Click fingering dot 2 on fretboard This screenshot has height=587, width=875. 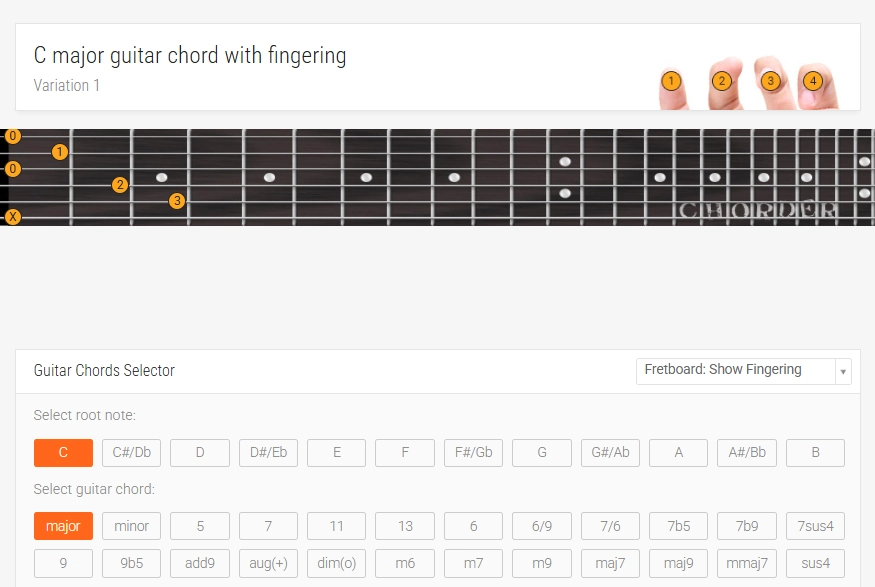click(x=120, y=184)
